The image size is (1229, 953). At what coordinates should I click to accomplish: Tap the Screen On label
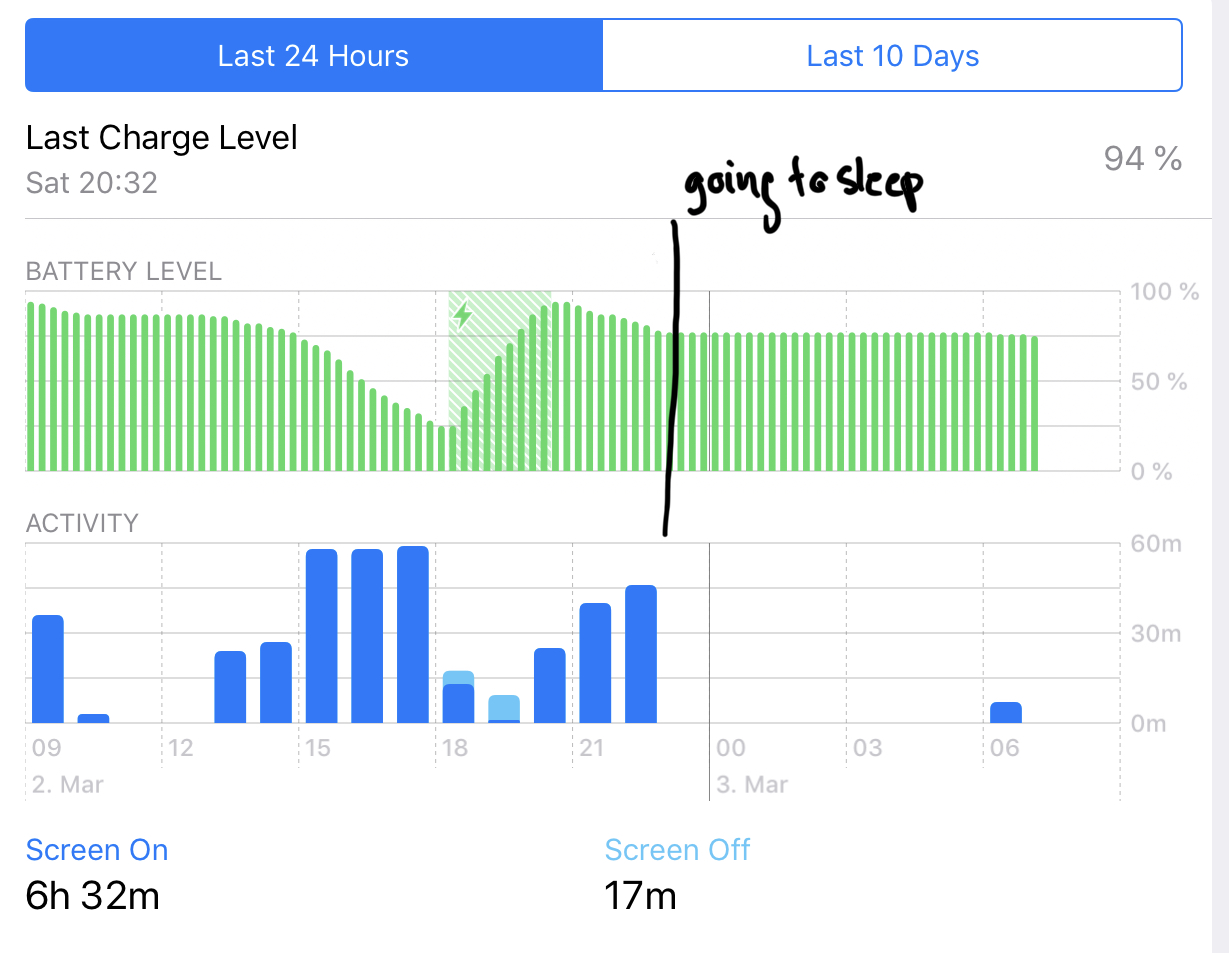coord(97,850)
